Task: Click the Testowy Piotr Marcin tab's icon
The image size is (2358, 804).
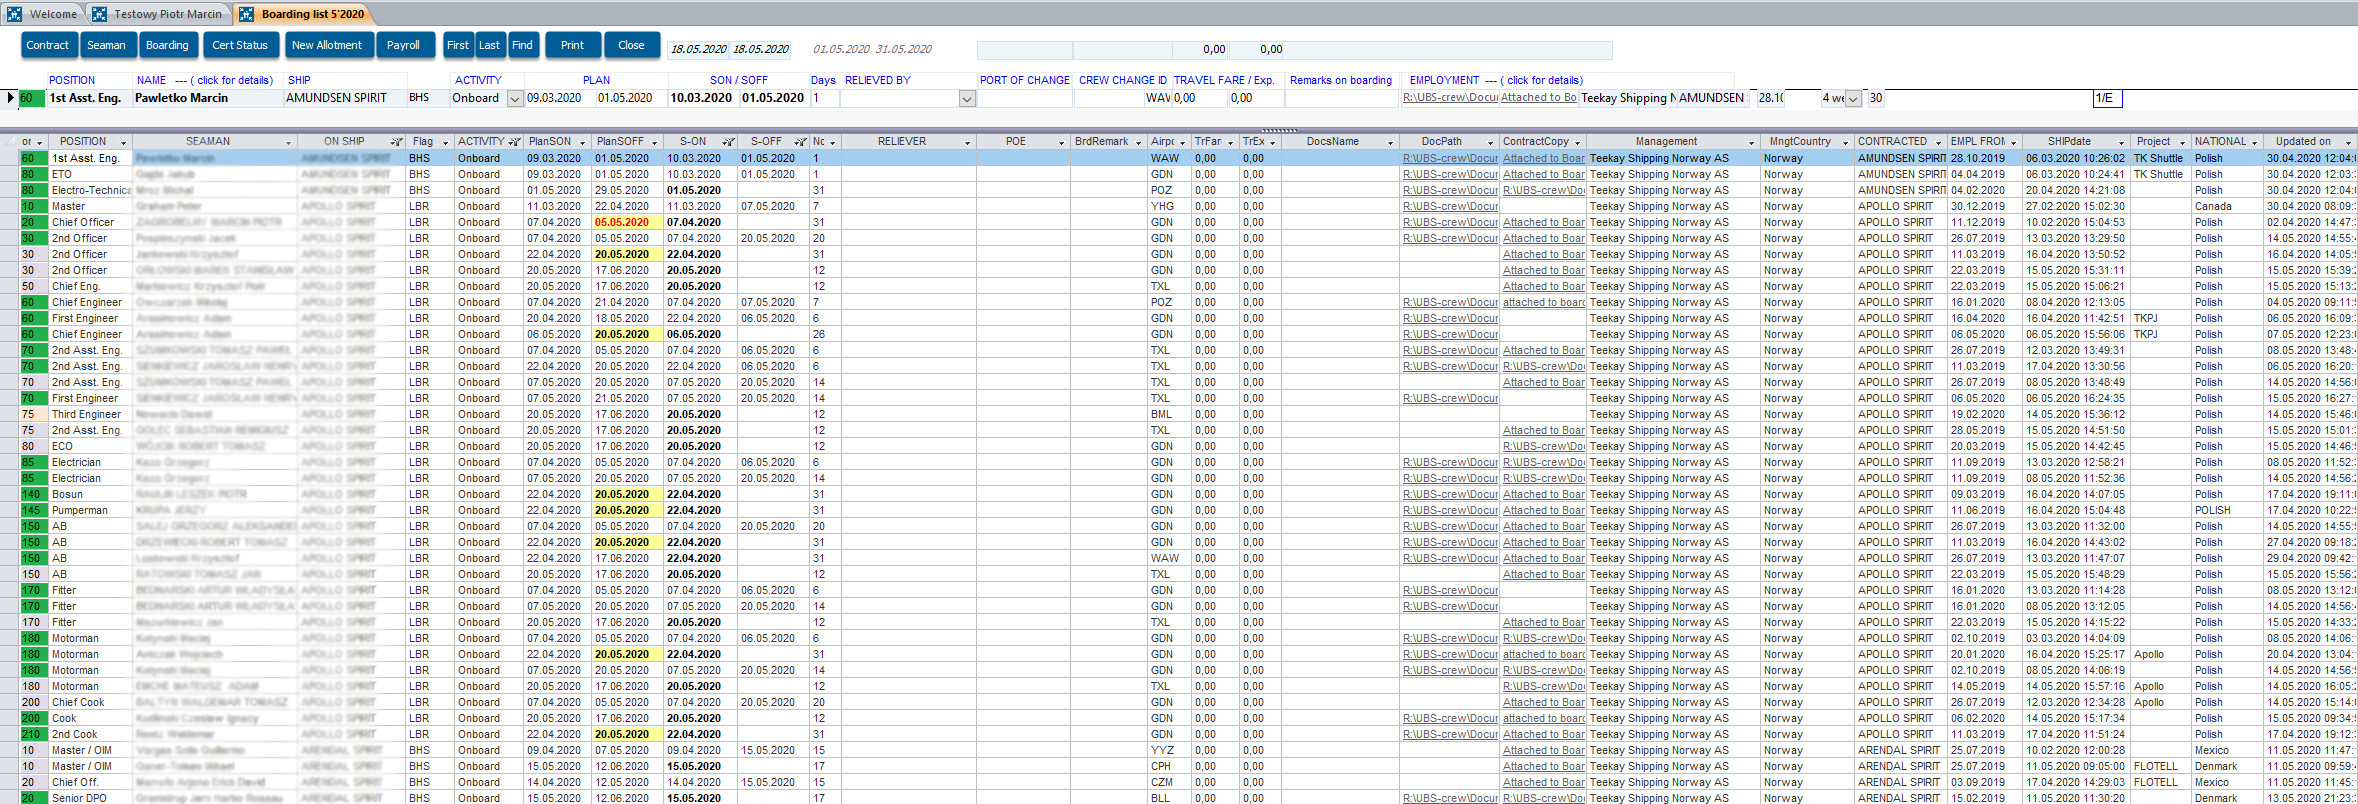Action: pyautogui.click(x=99, y=14)
